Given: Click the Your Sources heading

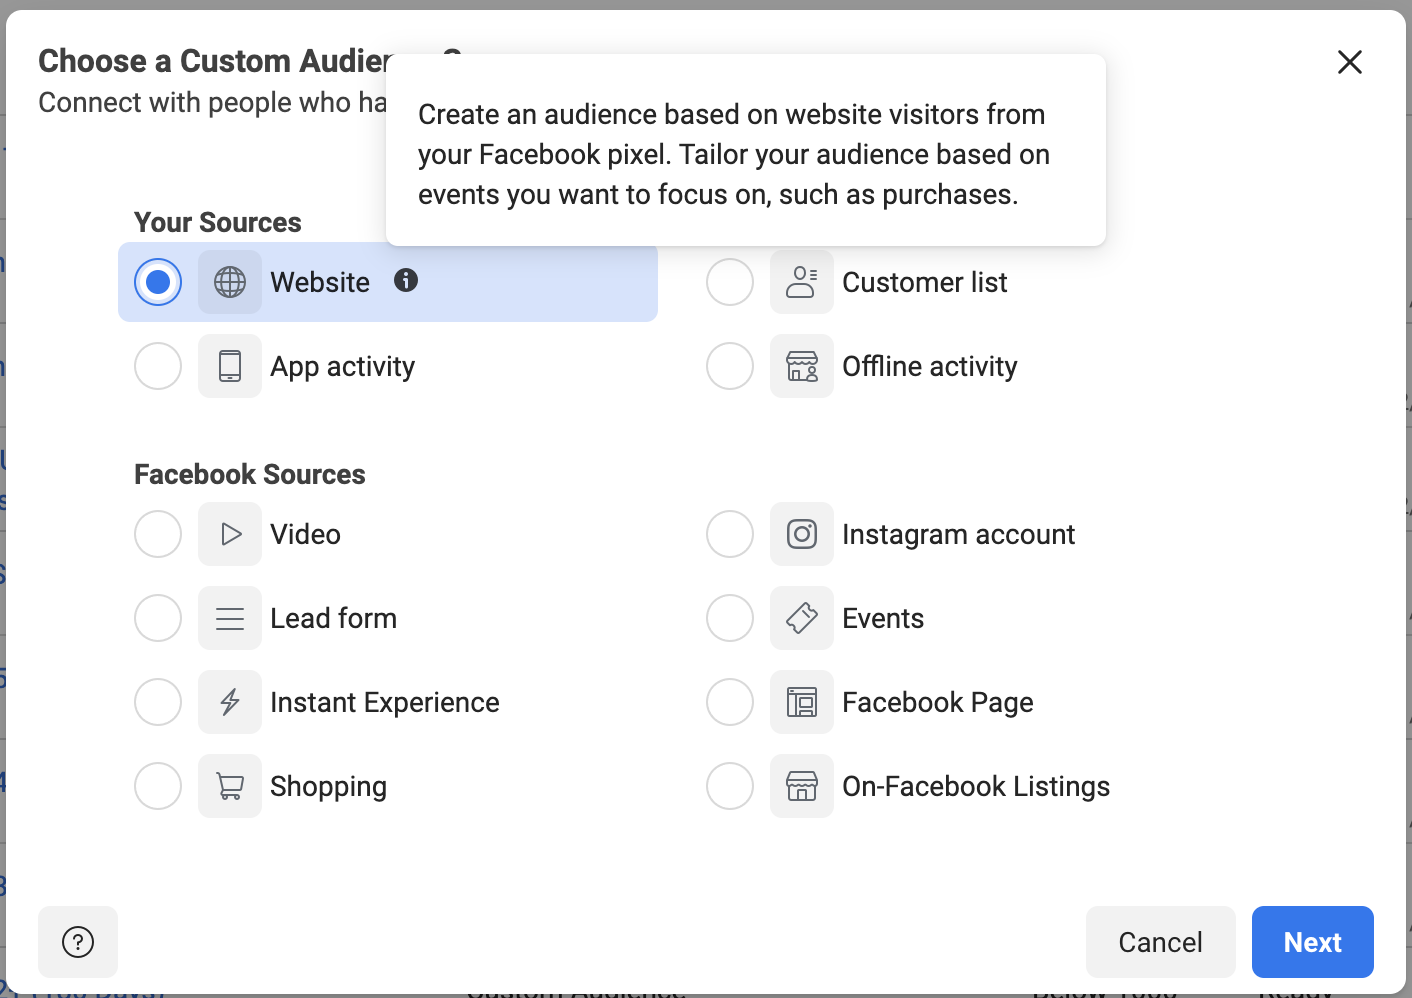Looking at the screenshot, I should tap(218, 222).
